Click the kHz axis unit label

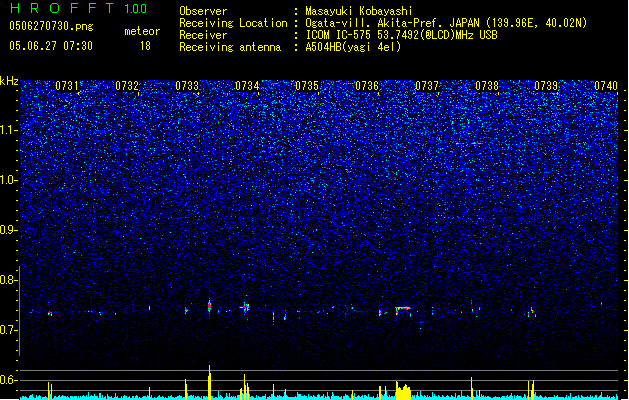point(9,81)
